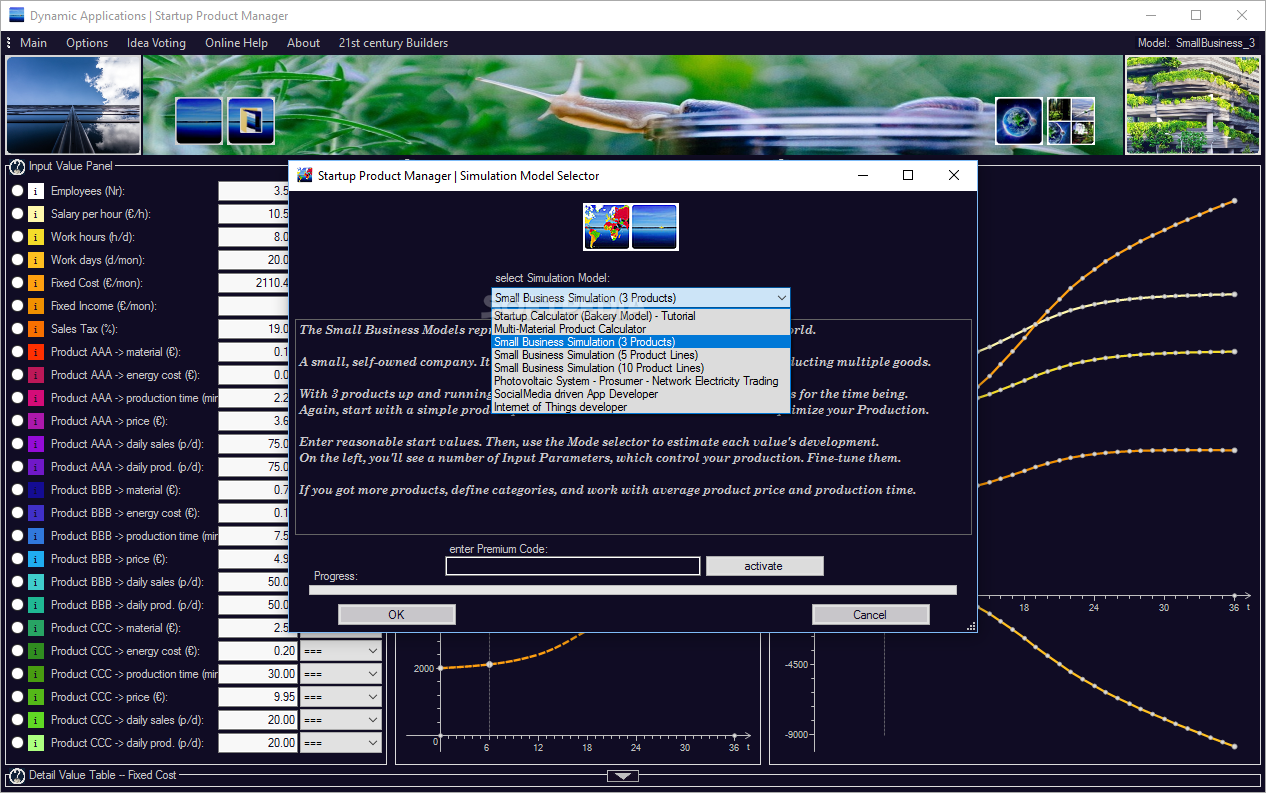The image size is (1266, 793).
Task: Select the Salary per hour radio button
Action: [x=17, y=214]
